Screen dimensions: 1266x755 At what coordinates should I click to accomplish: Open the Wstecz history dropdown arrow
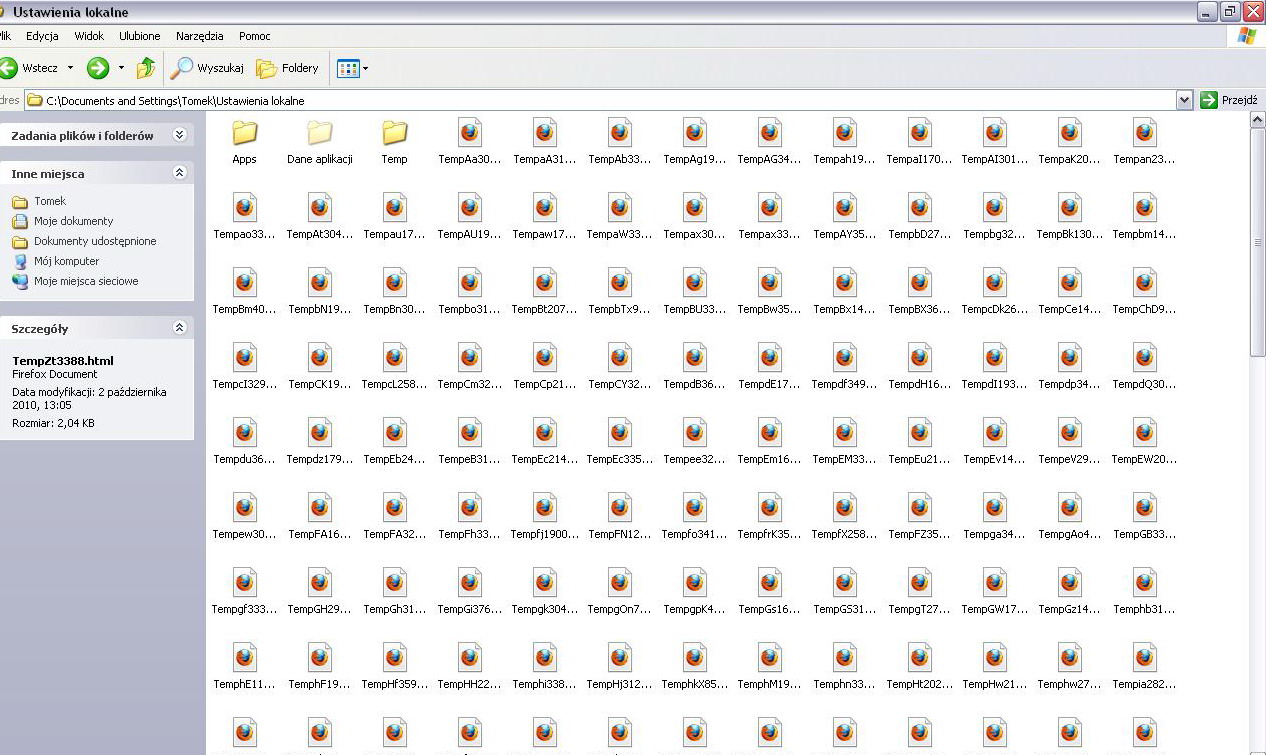click(70, 68)
